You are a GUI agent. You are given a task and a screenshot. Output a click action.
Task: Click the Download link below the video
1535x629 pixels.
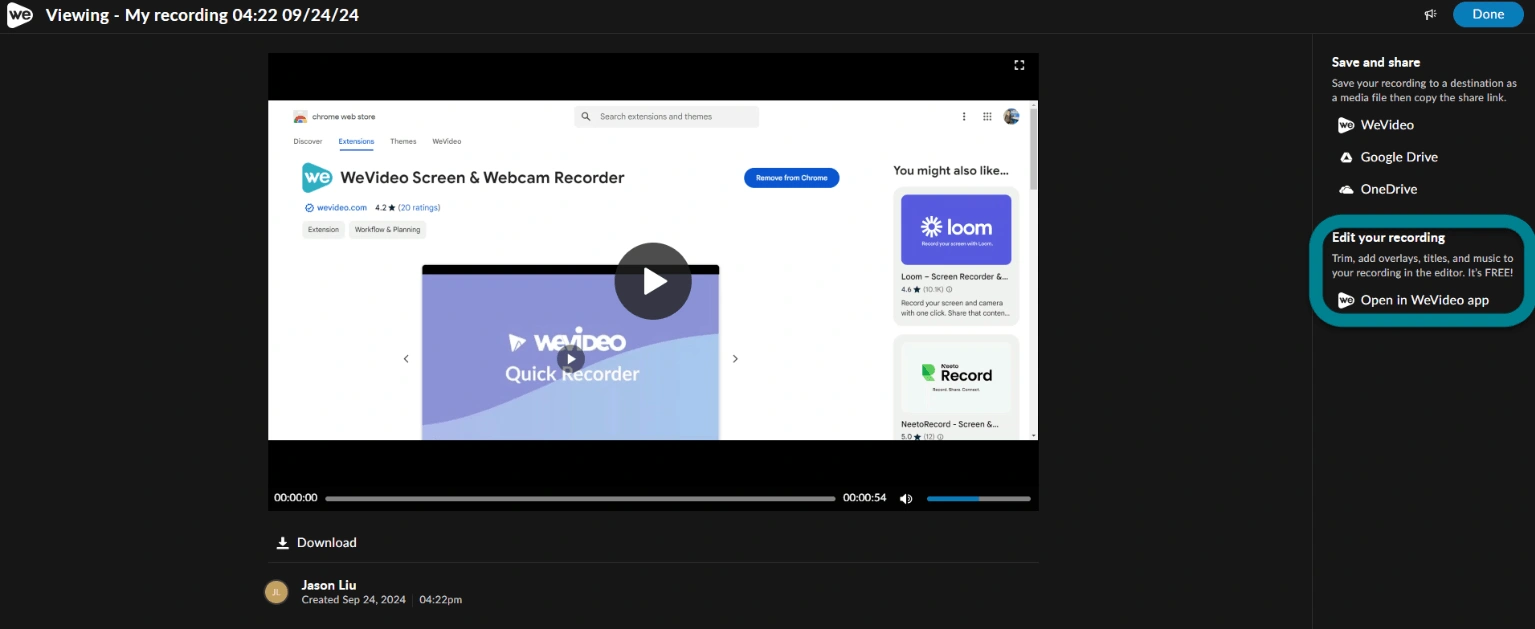(x=317, y=543)
